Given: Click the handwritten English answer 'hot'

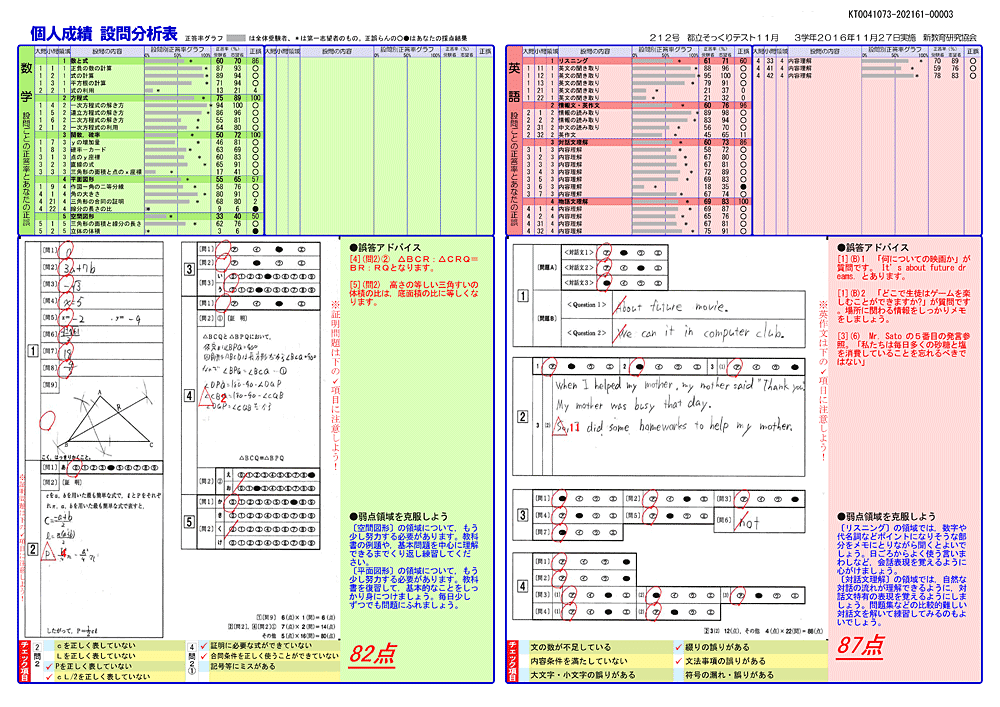Looking at the screenshot, I should tap(749, 523).
